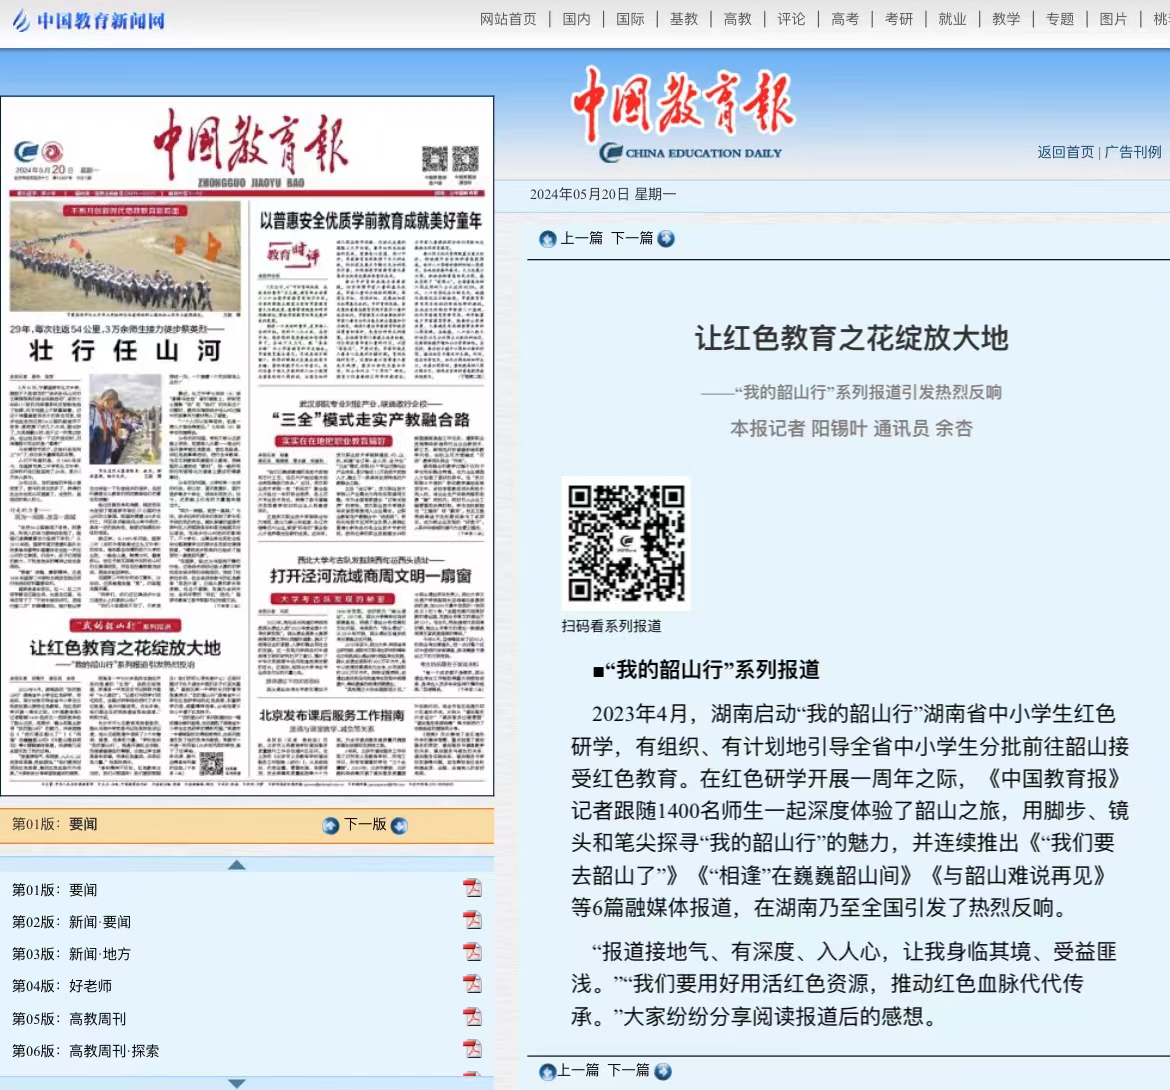This screenshot has height=1090, width=1170.
Task: Click the caption 扫码看系列报道
Action: (611, 627)
